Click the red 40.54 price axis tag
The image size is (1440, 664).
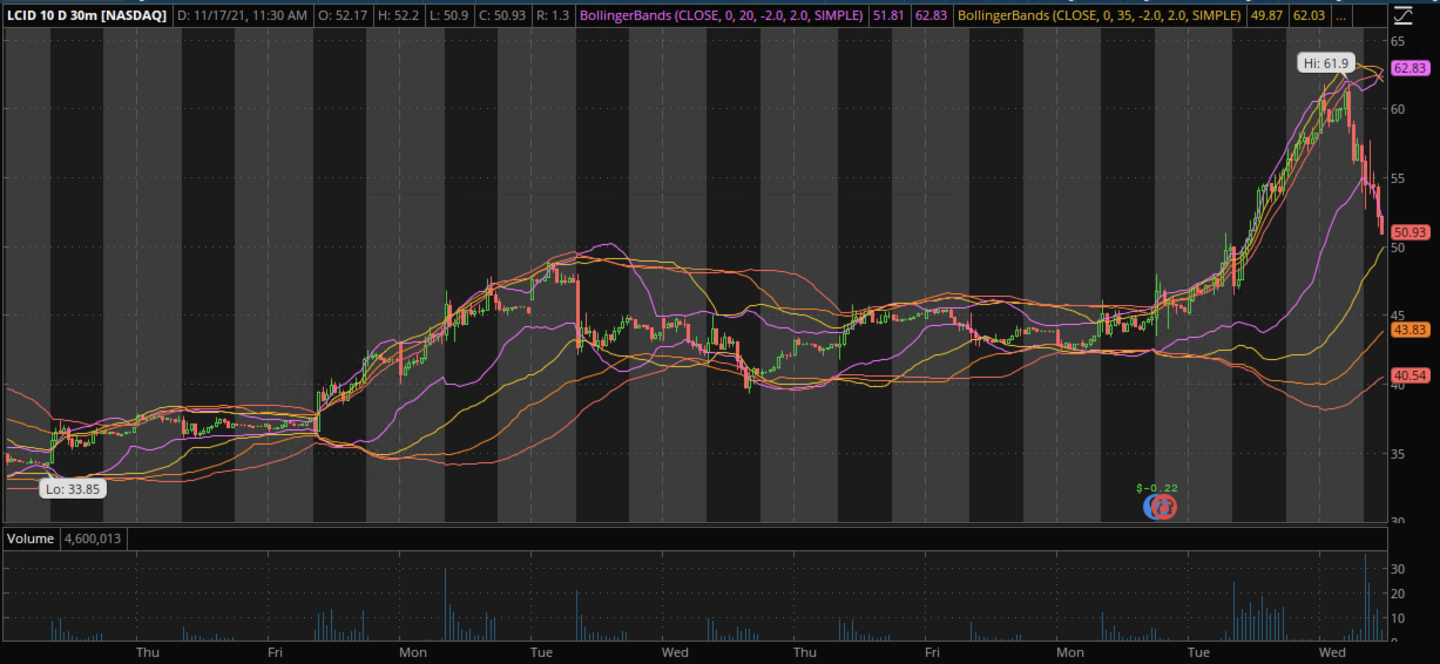pos(1409,375)
